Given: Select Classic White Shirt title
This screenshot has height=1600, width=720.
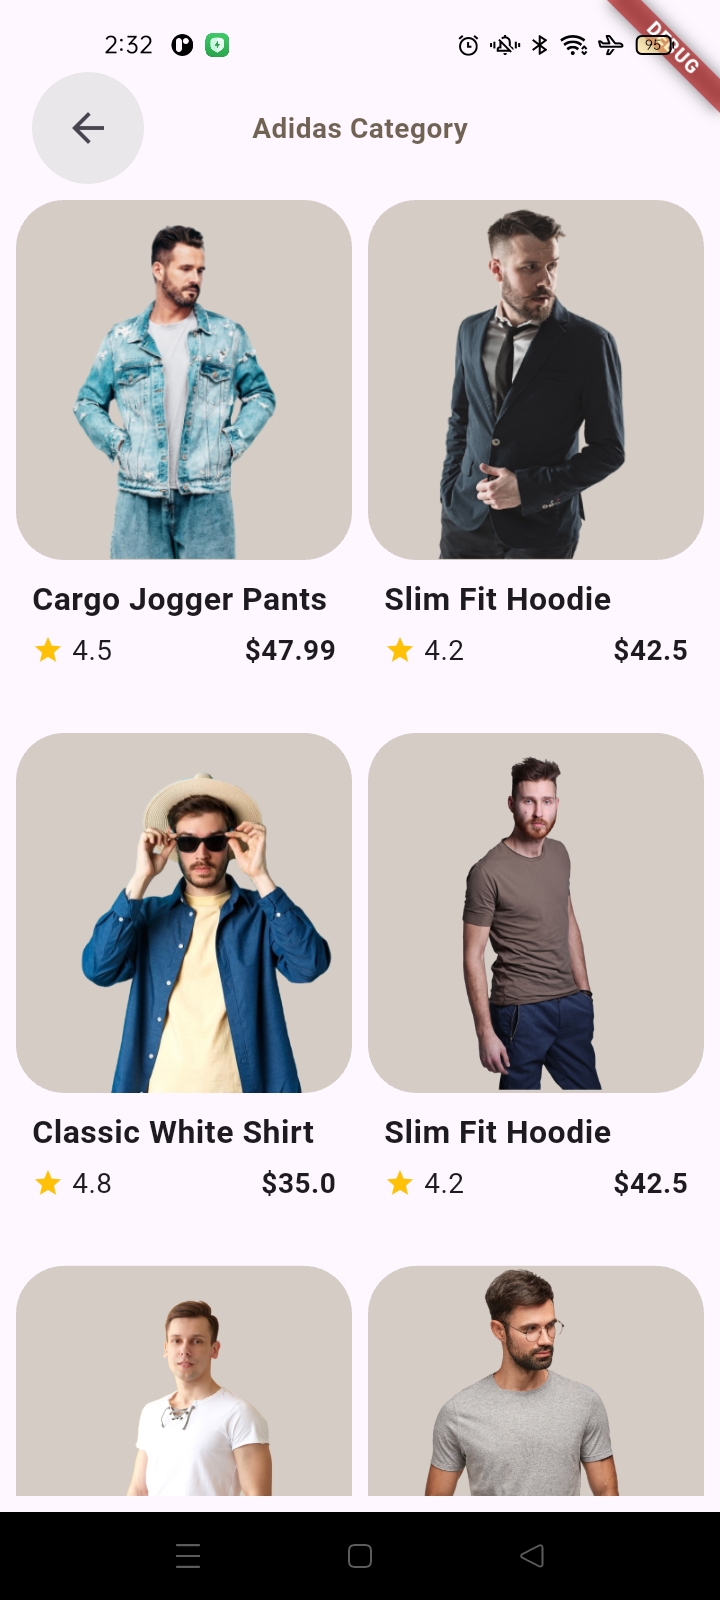Looking at the screenshot, I should (173, 1132).
